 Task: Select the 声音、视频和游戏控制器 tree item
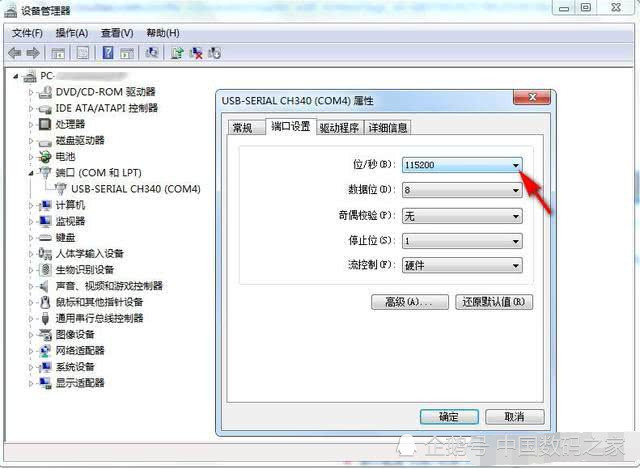point(109,286)
